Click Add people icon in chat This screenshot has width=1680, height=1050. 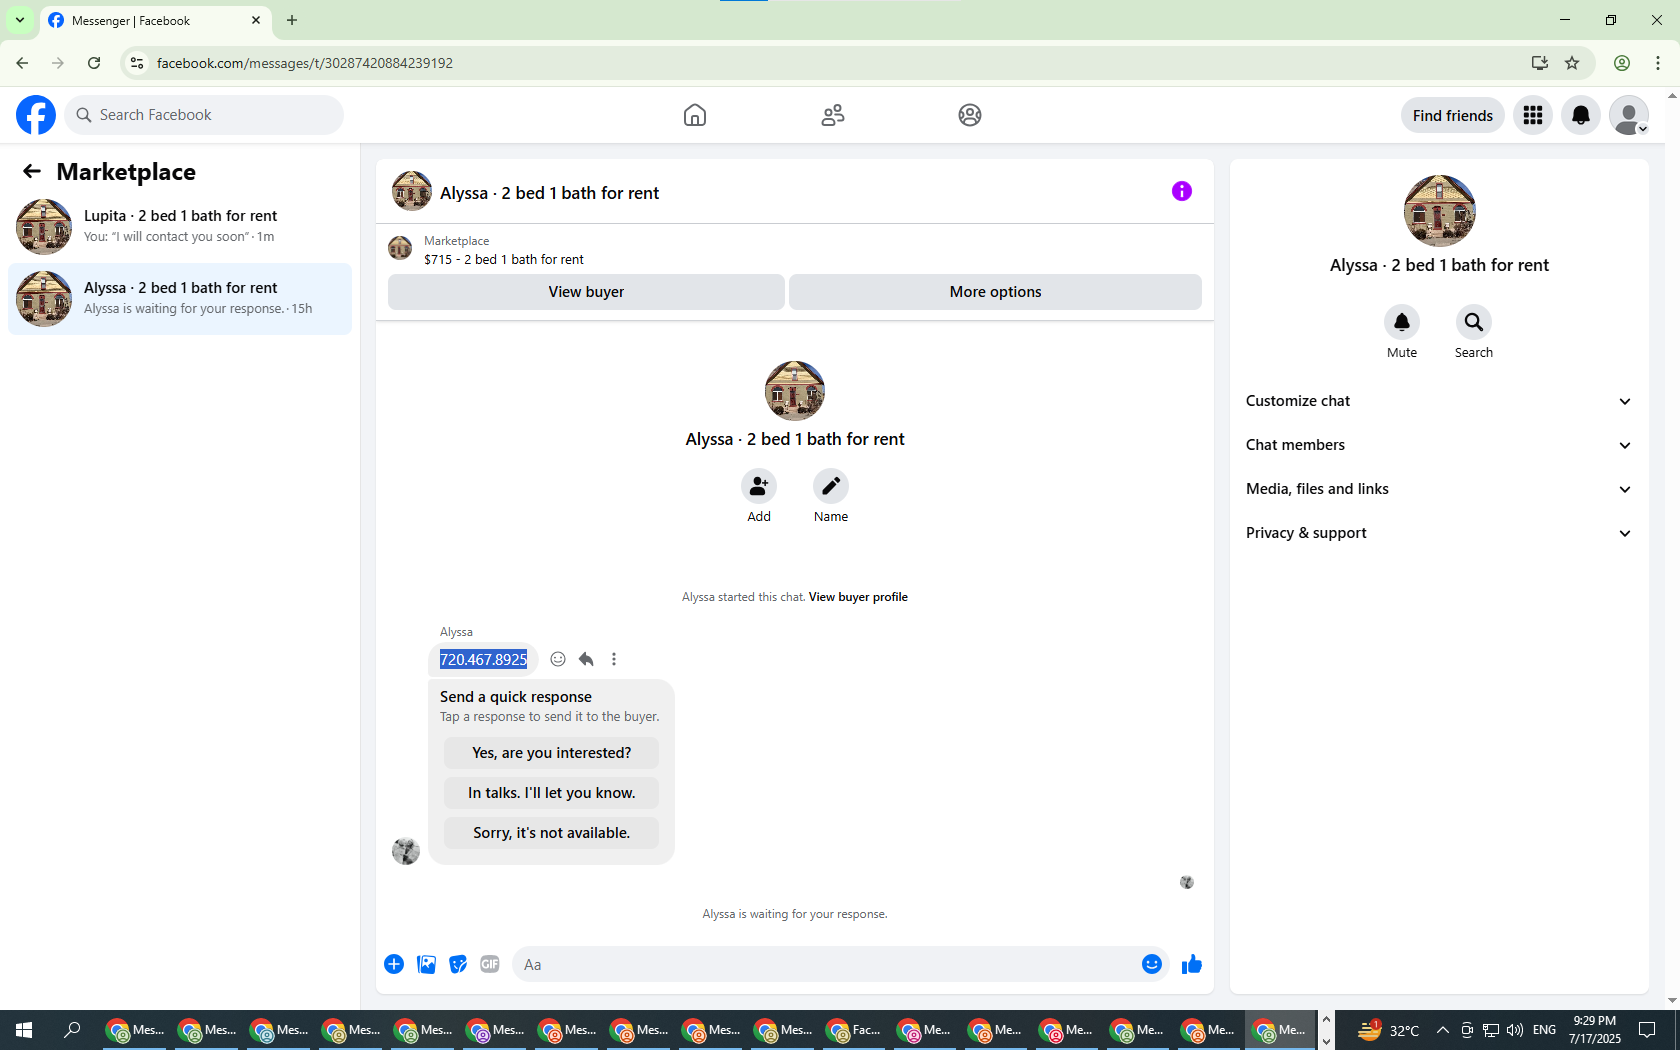pos(759,486)
